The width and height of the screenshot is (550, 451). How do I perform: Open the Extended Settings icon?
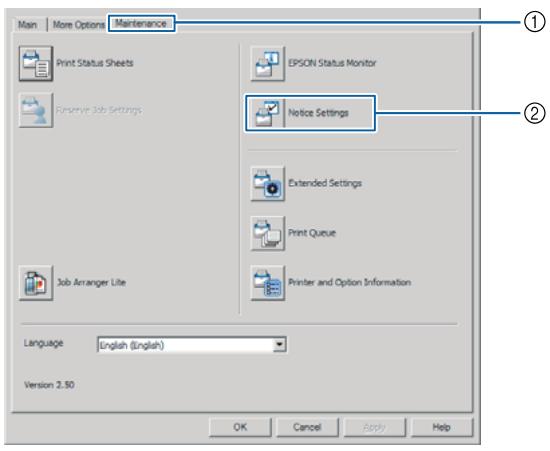click(x=267, y=183)
